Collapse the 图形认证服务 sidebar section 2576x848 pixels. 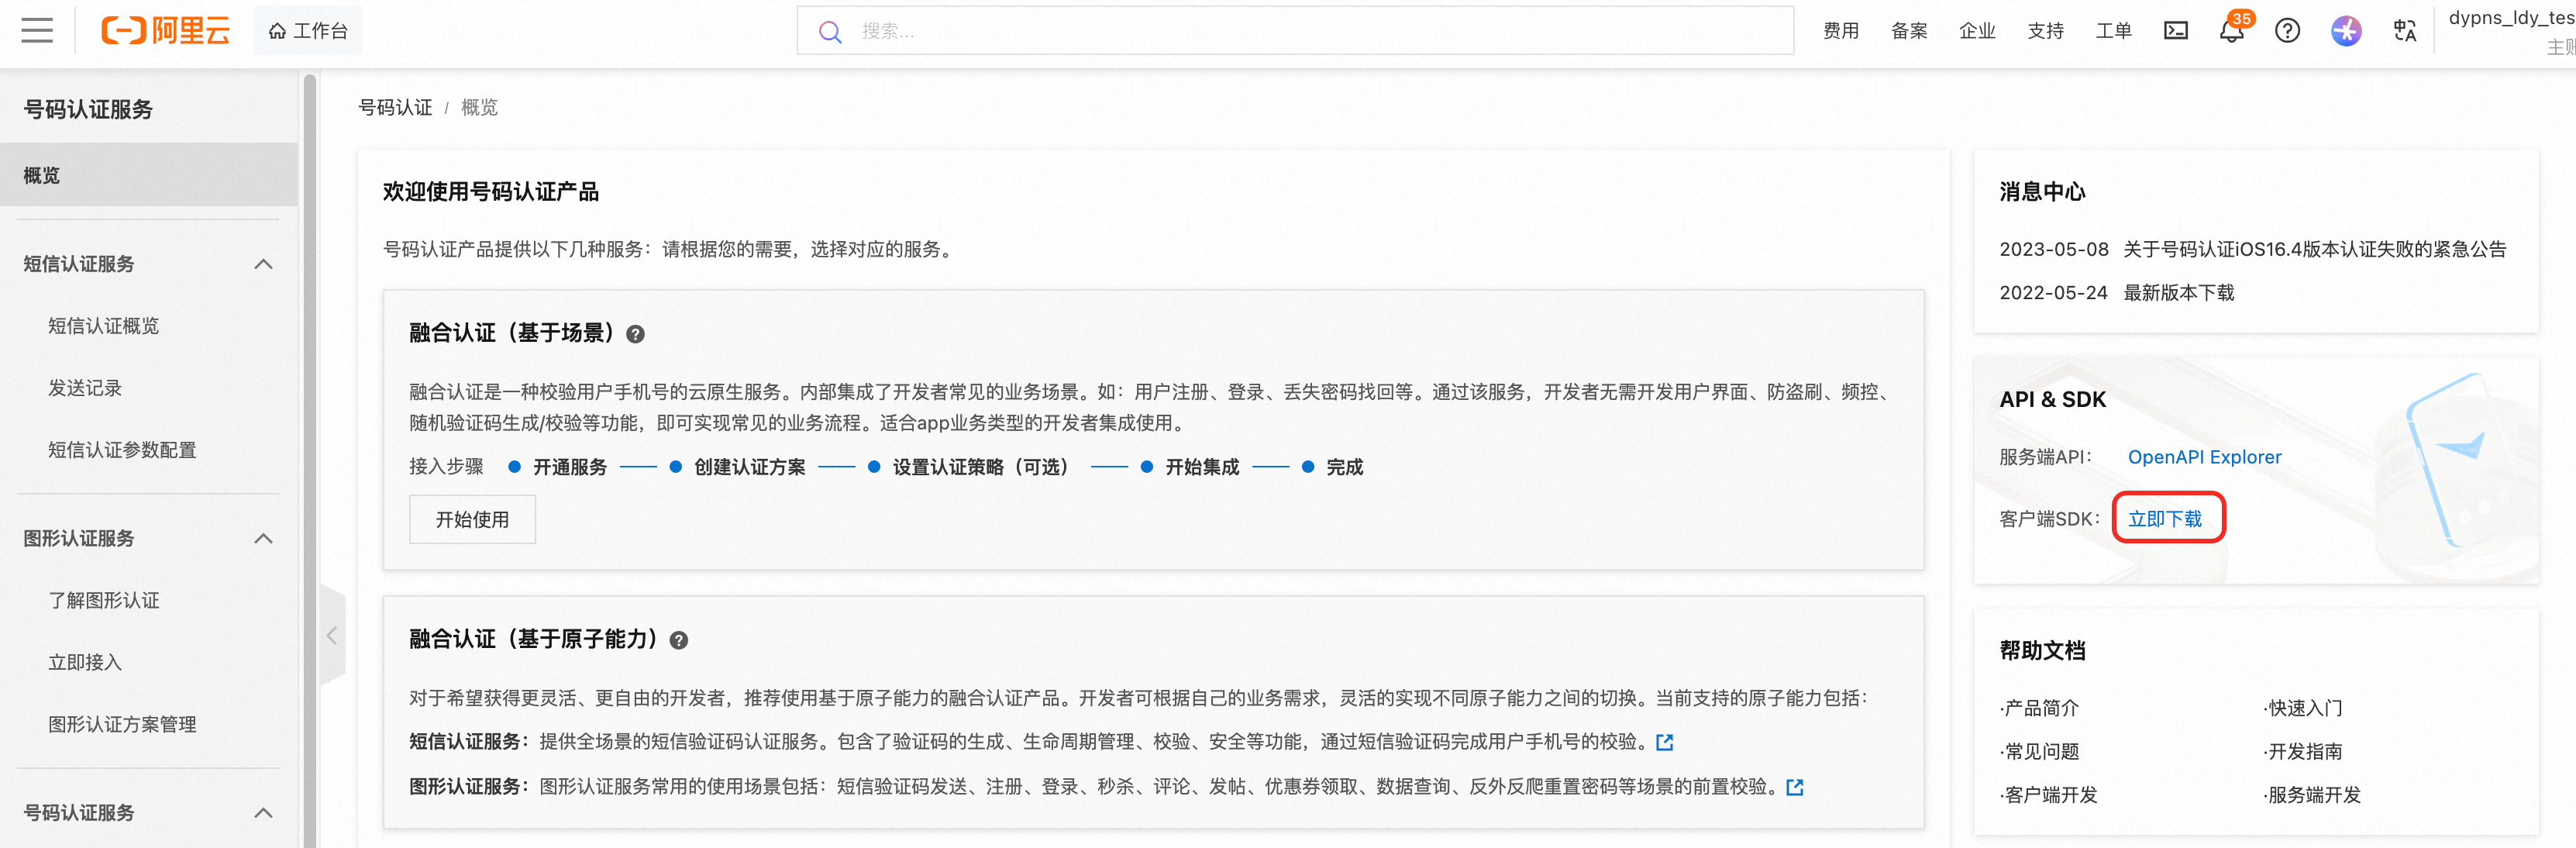pyautogui.click(x=263, y=538)
